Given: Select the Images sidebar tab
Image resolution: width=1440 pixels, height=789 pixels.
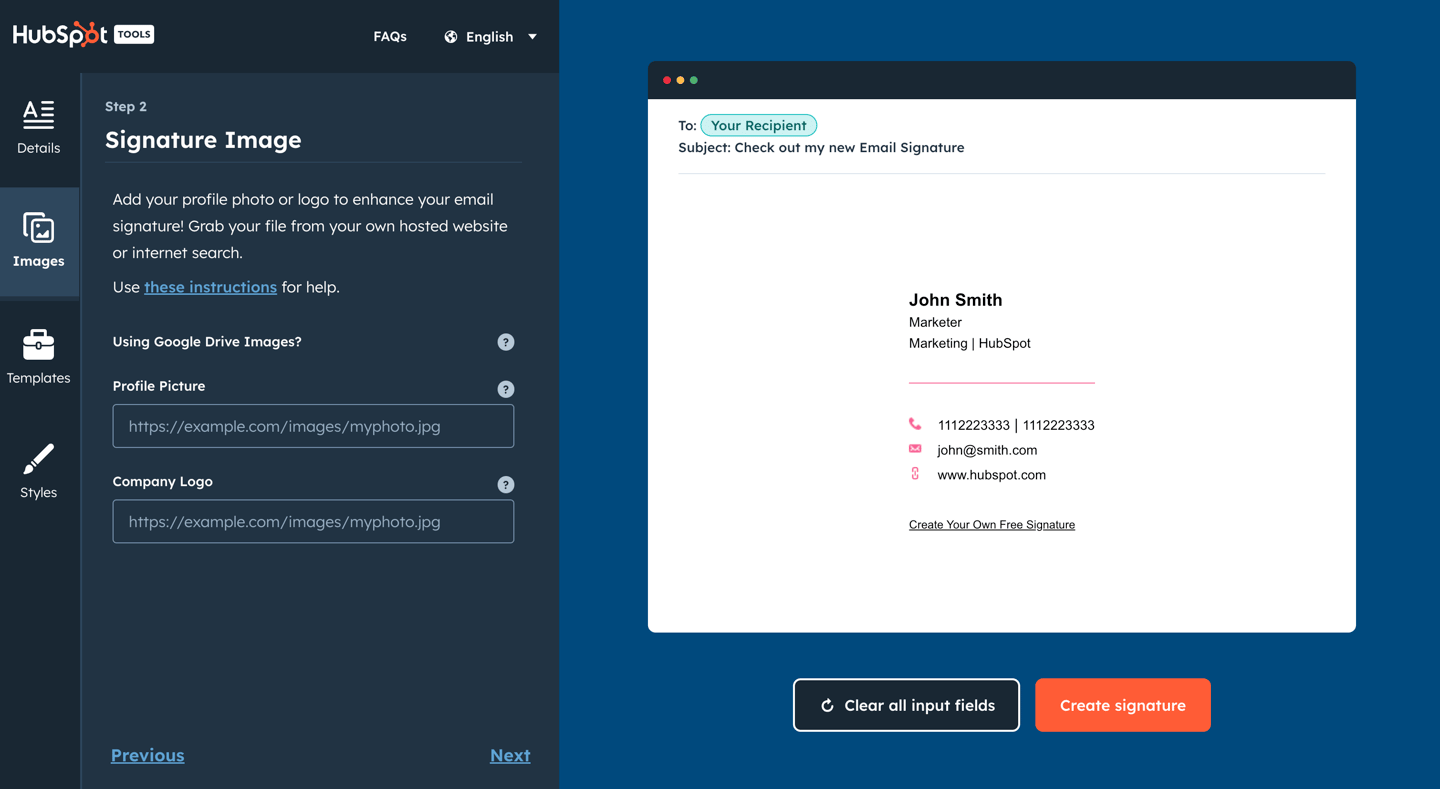Looking at the screenshot, I should tap(39, 241).
